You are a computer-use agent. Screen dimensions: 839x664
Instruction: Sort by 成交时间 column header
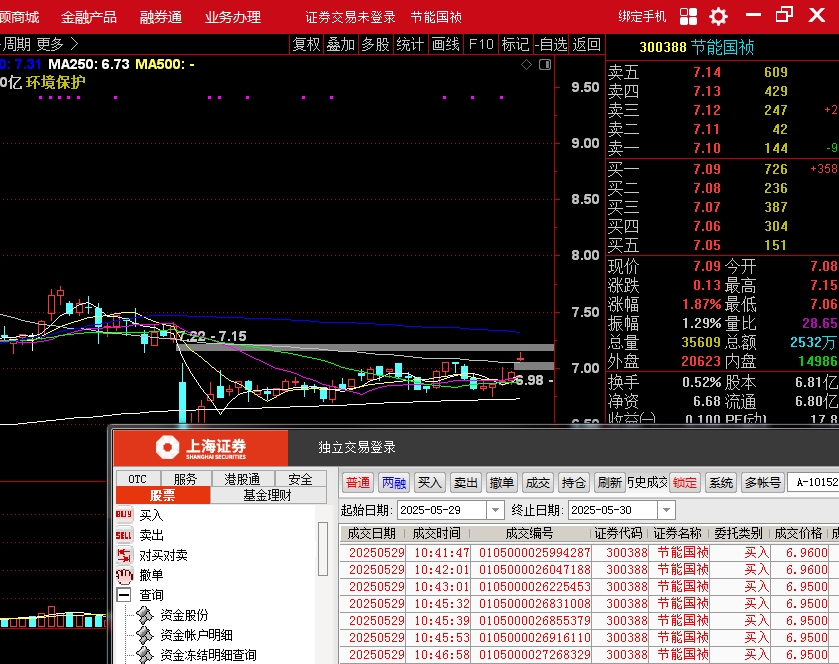coord(436,533)
